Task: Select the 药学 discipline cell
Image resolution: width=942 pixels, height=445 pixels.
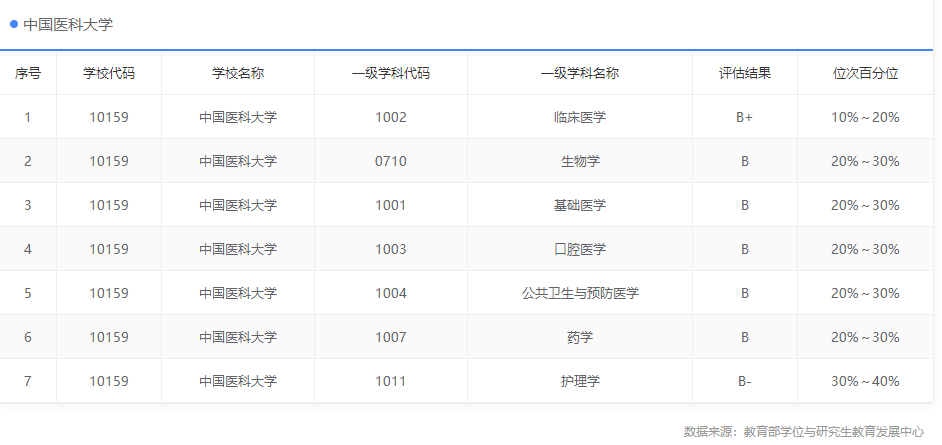Action: (580, 337)
